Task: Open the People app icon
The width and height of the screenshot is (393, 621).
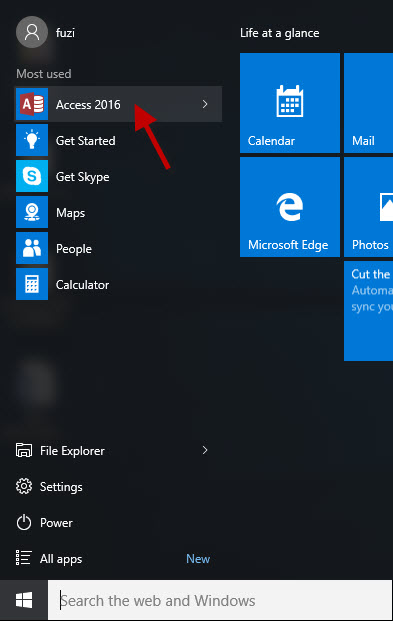Action: (32, 248)
